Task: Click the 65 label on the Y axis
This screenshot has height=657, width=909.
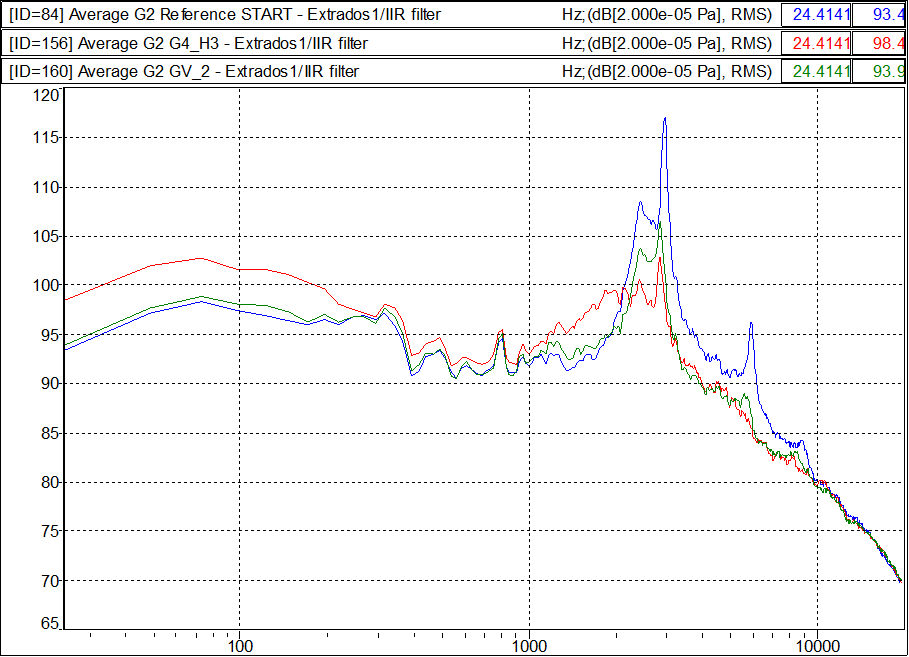Action: pos(49,623)
